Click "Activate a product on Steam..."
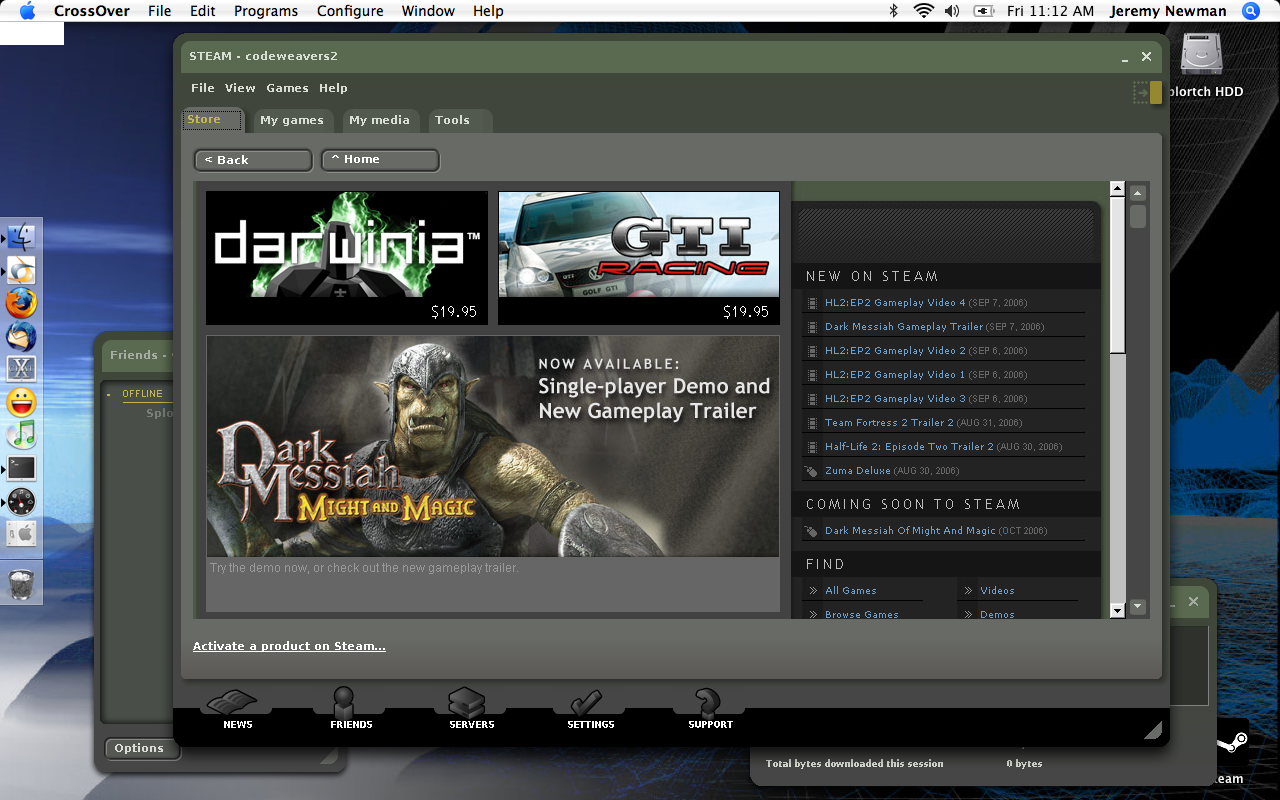This screenshot has height=800, width=1280. pyautogui.click(x=289, y=646)
